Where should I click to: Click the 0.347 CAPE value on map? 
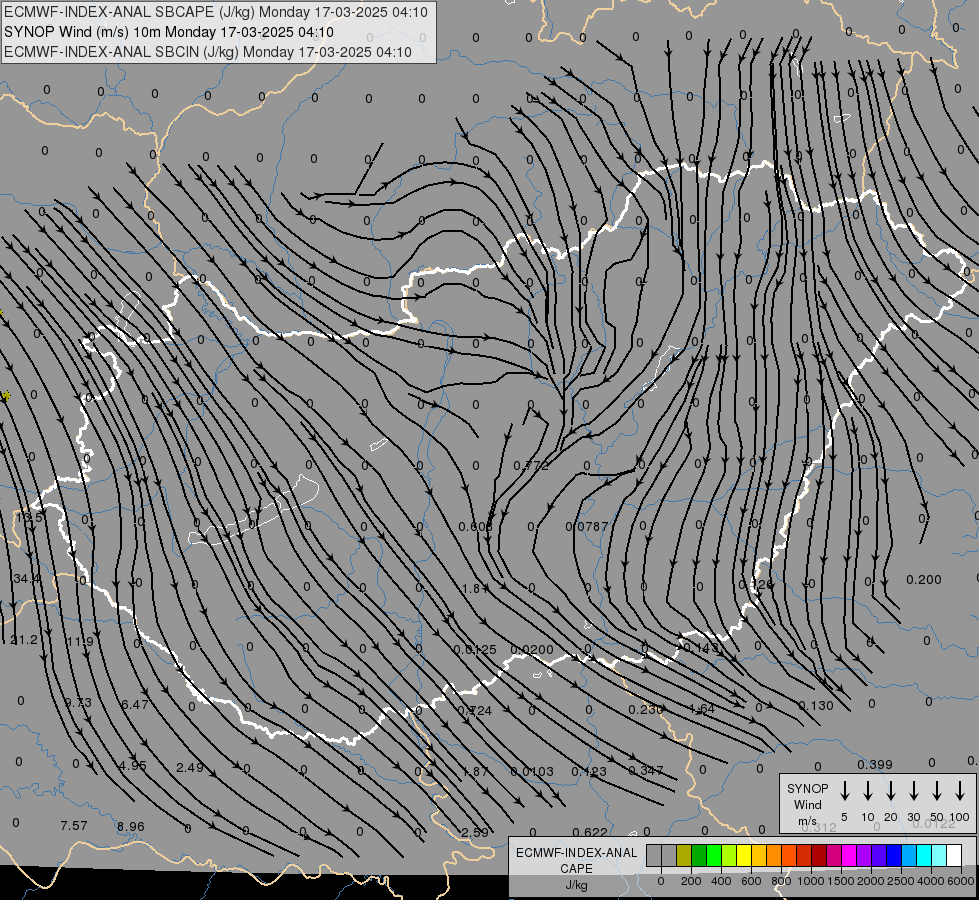[x=646, y=770]
